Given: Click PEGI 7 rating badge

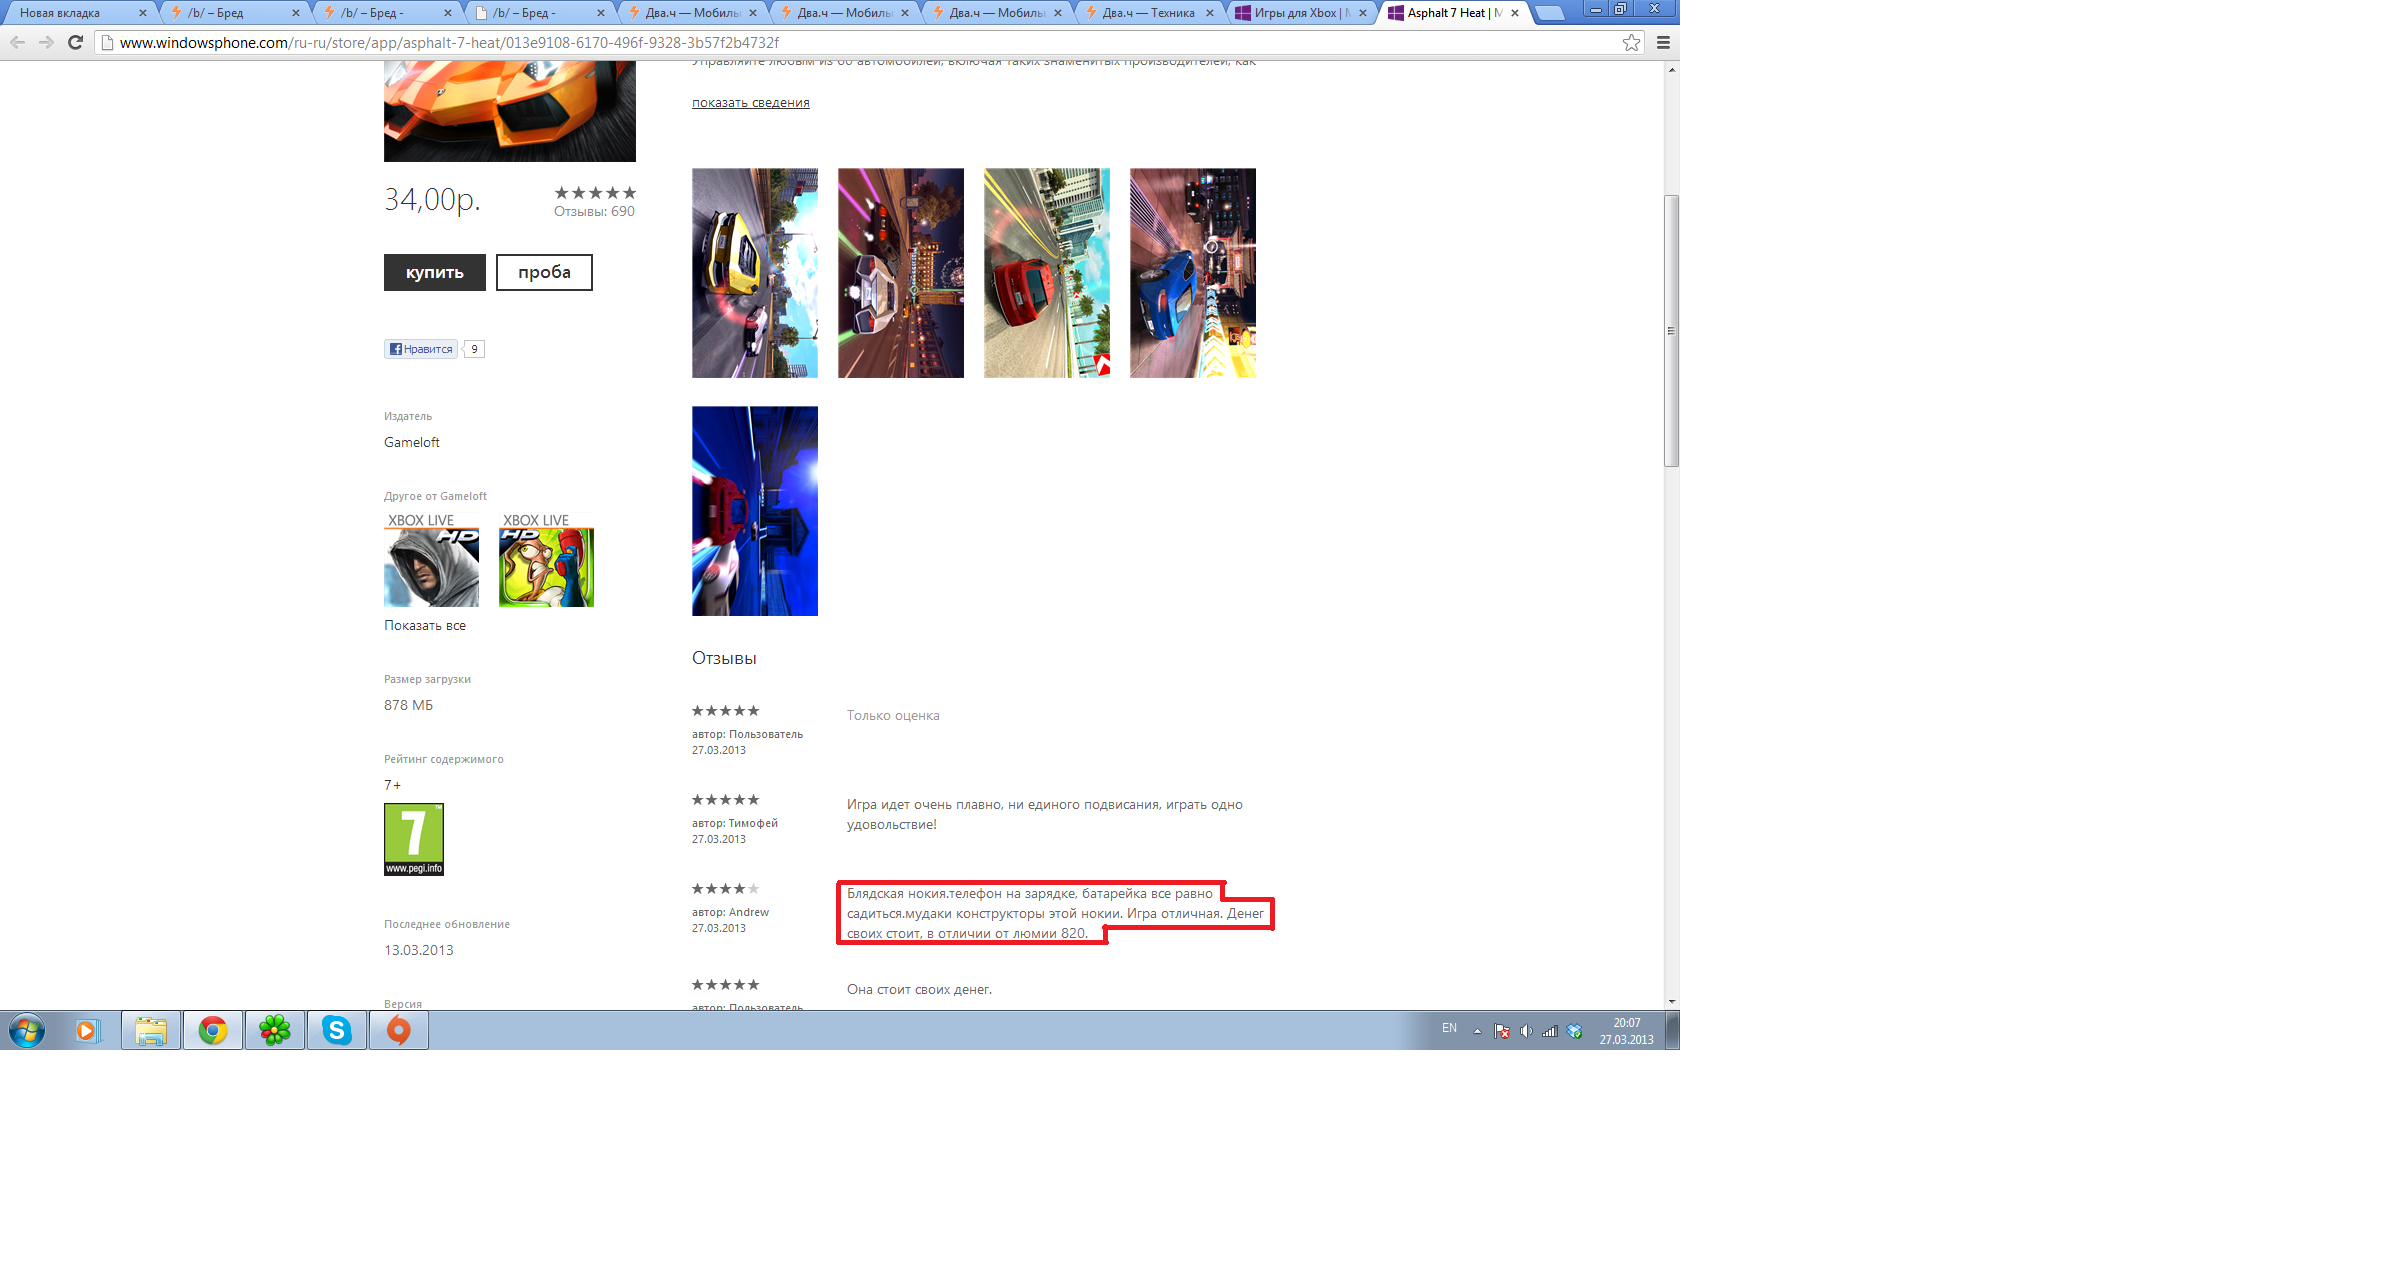Looking at the screenshot, I should point(414,839).
